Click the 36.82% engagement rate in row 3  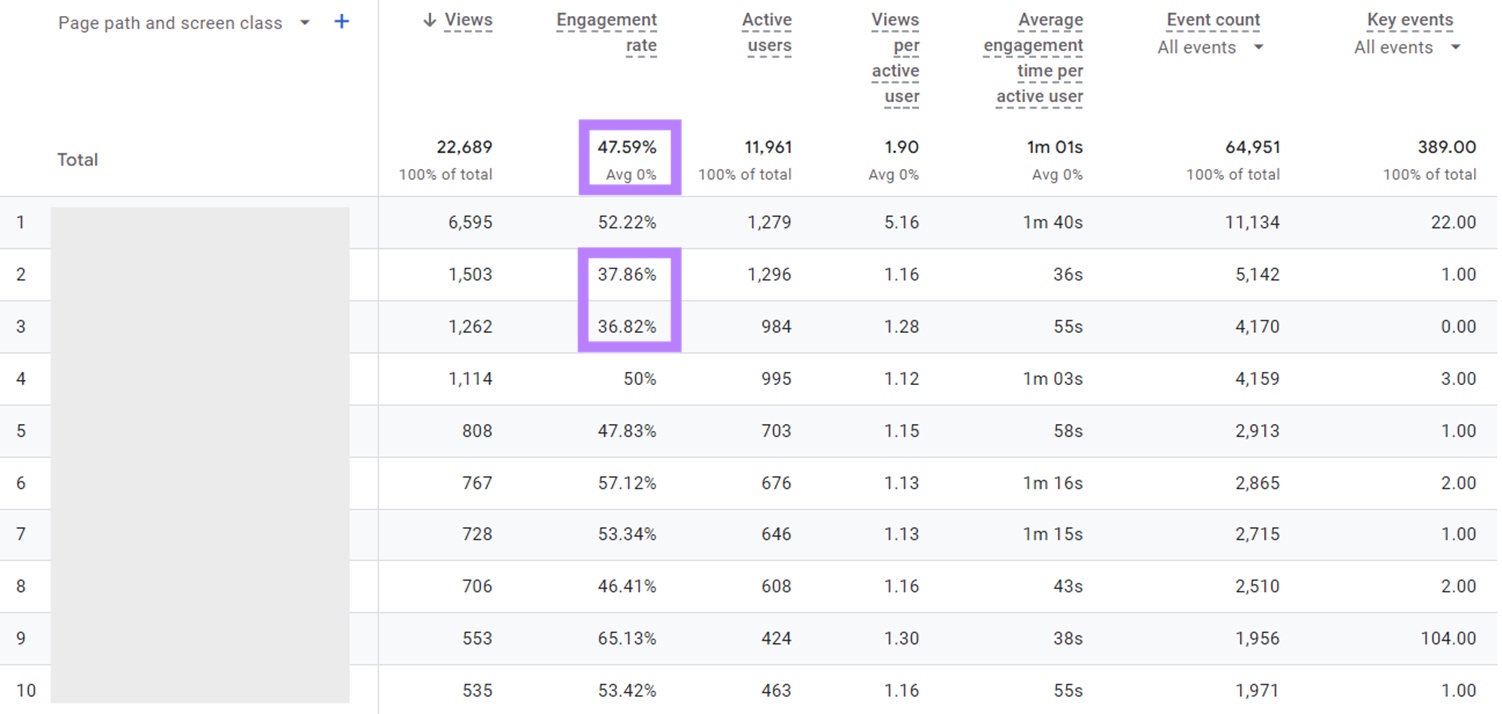[x=628, y=326]
